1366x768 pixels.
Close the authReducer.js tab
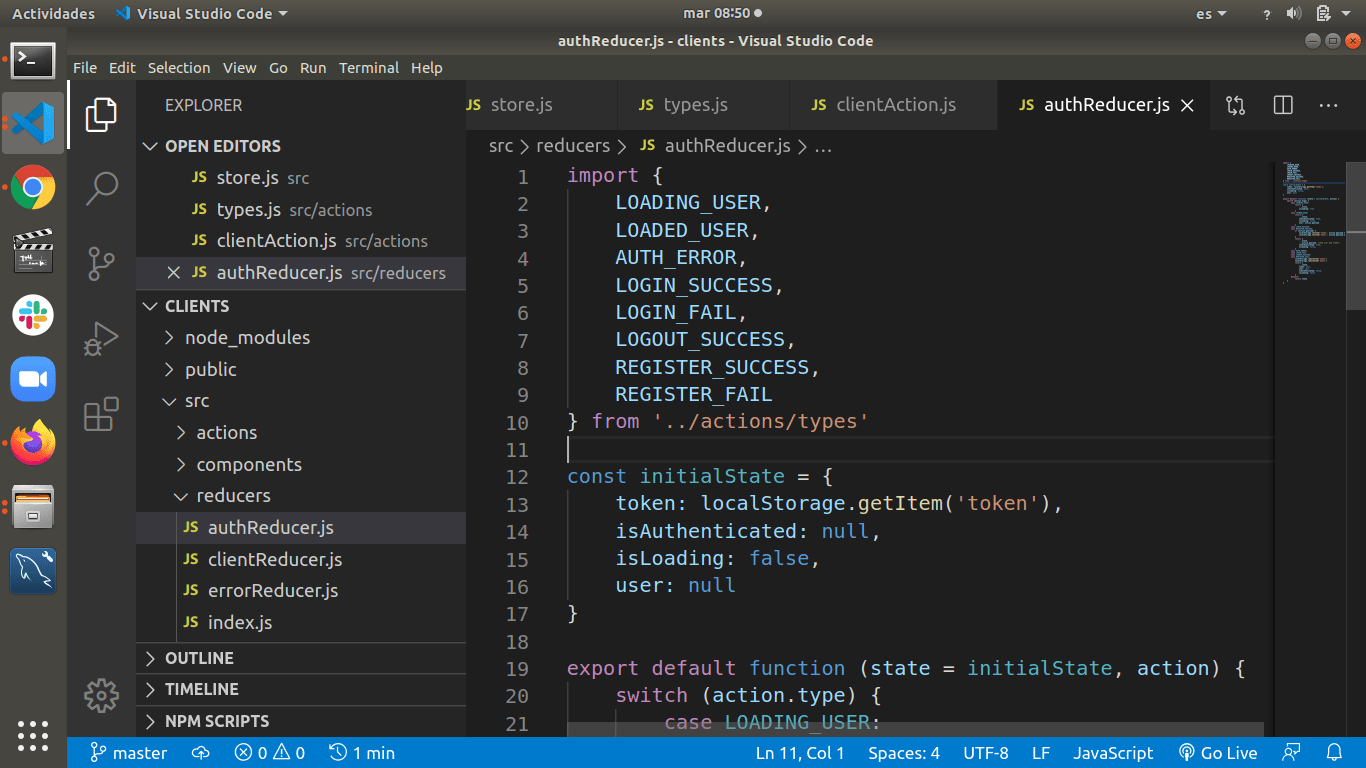click(1188, 106)
